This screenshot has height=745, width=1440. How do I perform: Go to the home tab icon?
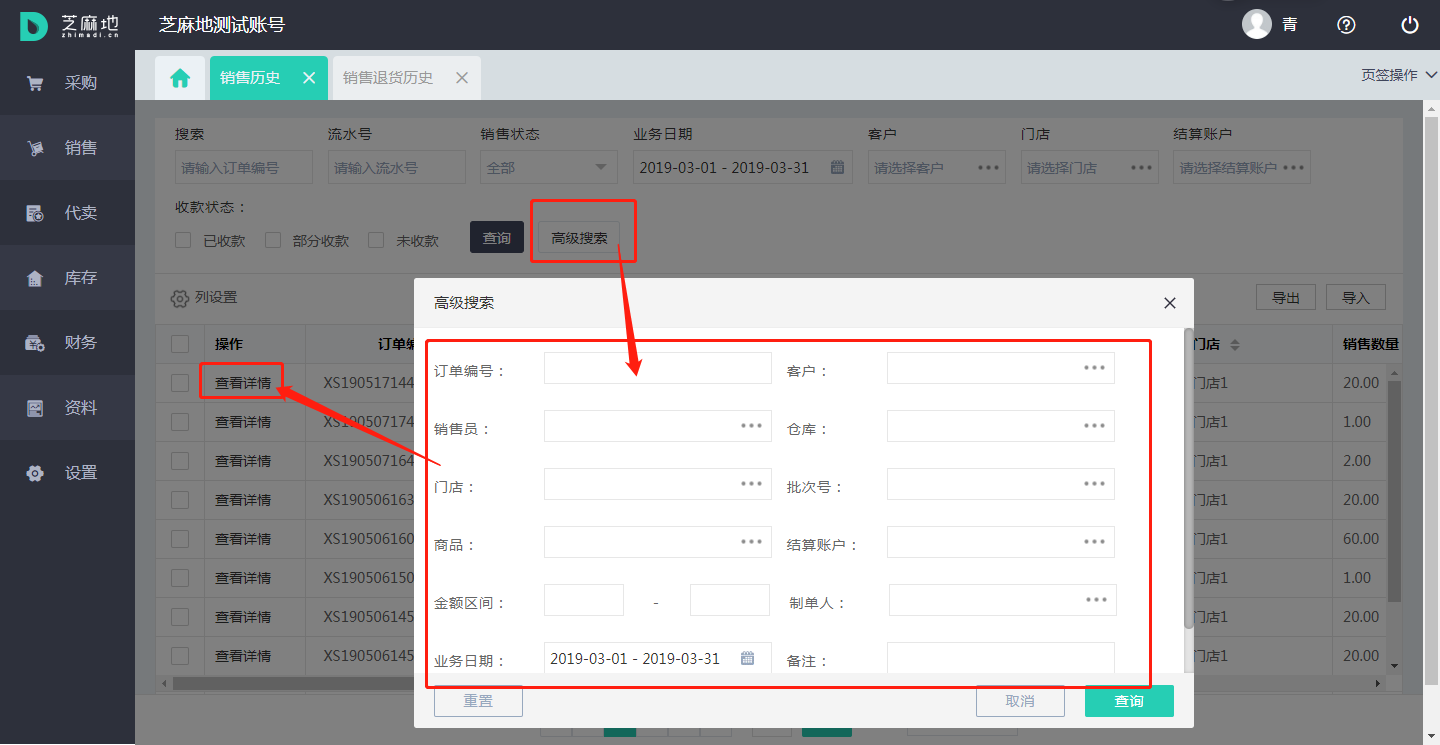(x=180, y=78)
